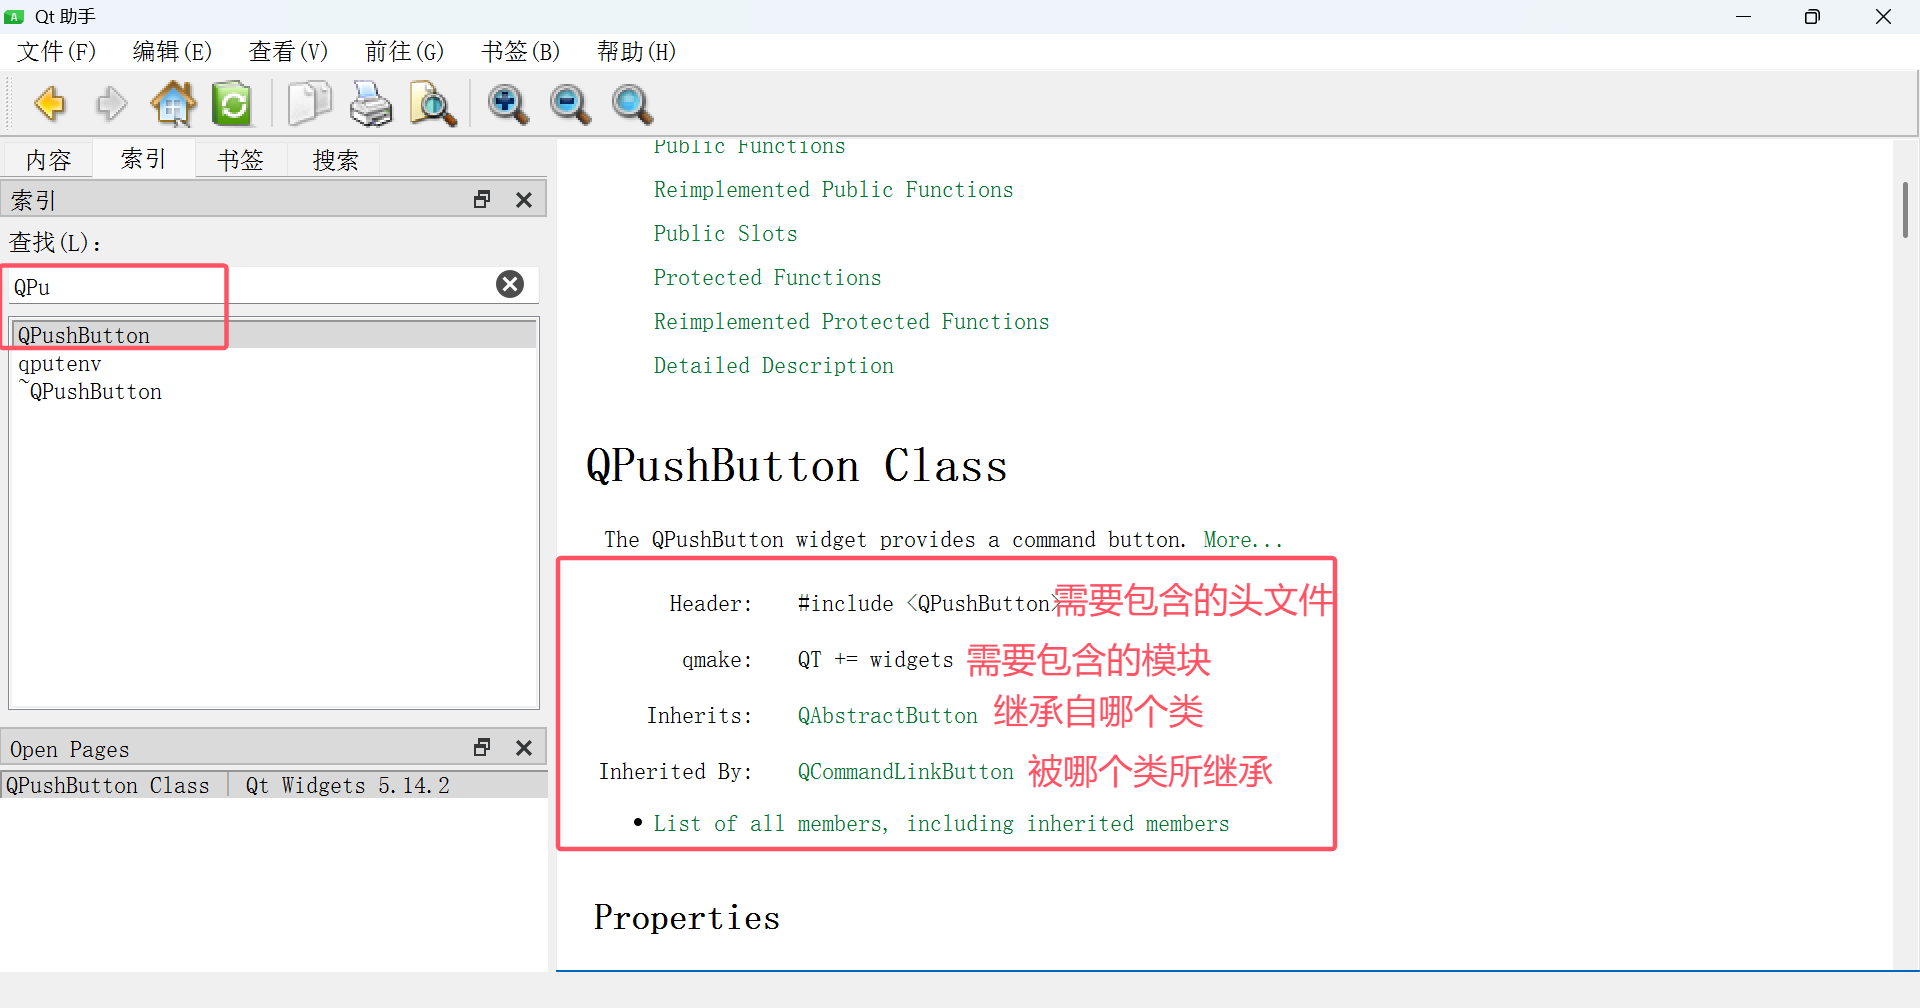Click the copy pages toolbar icon
Screen dimensions: 1920x1008
pos(309,104)
